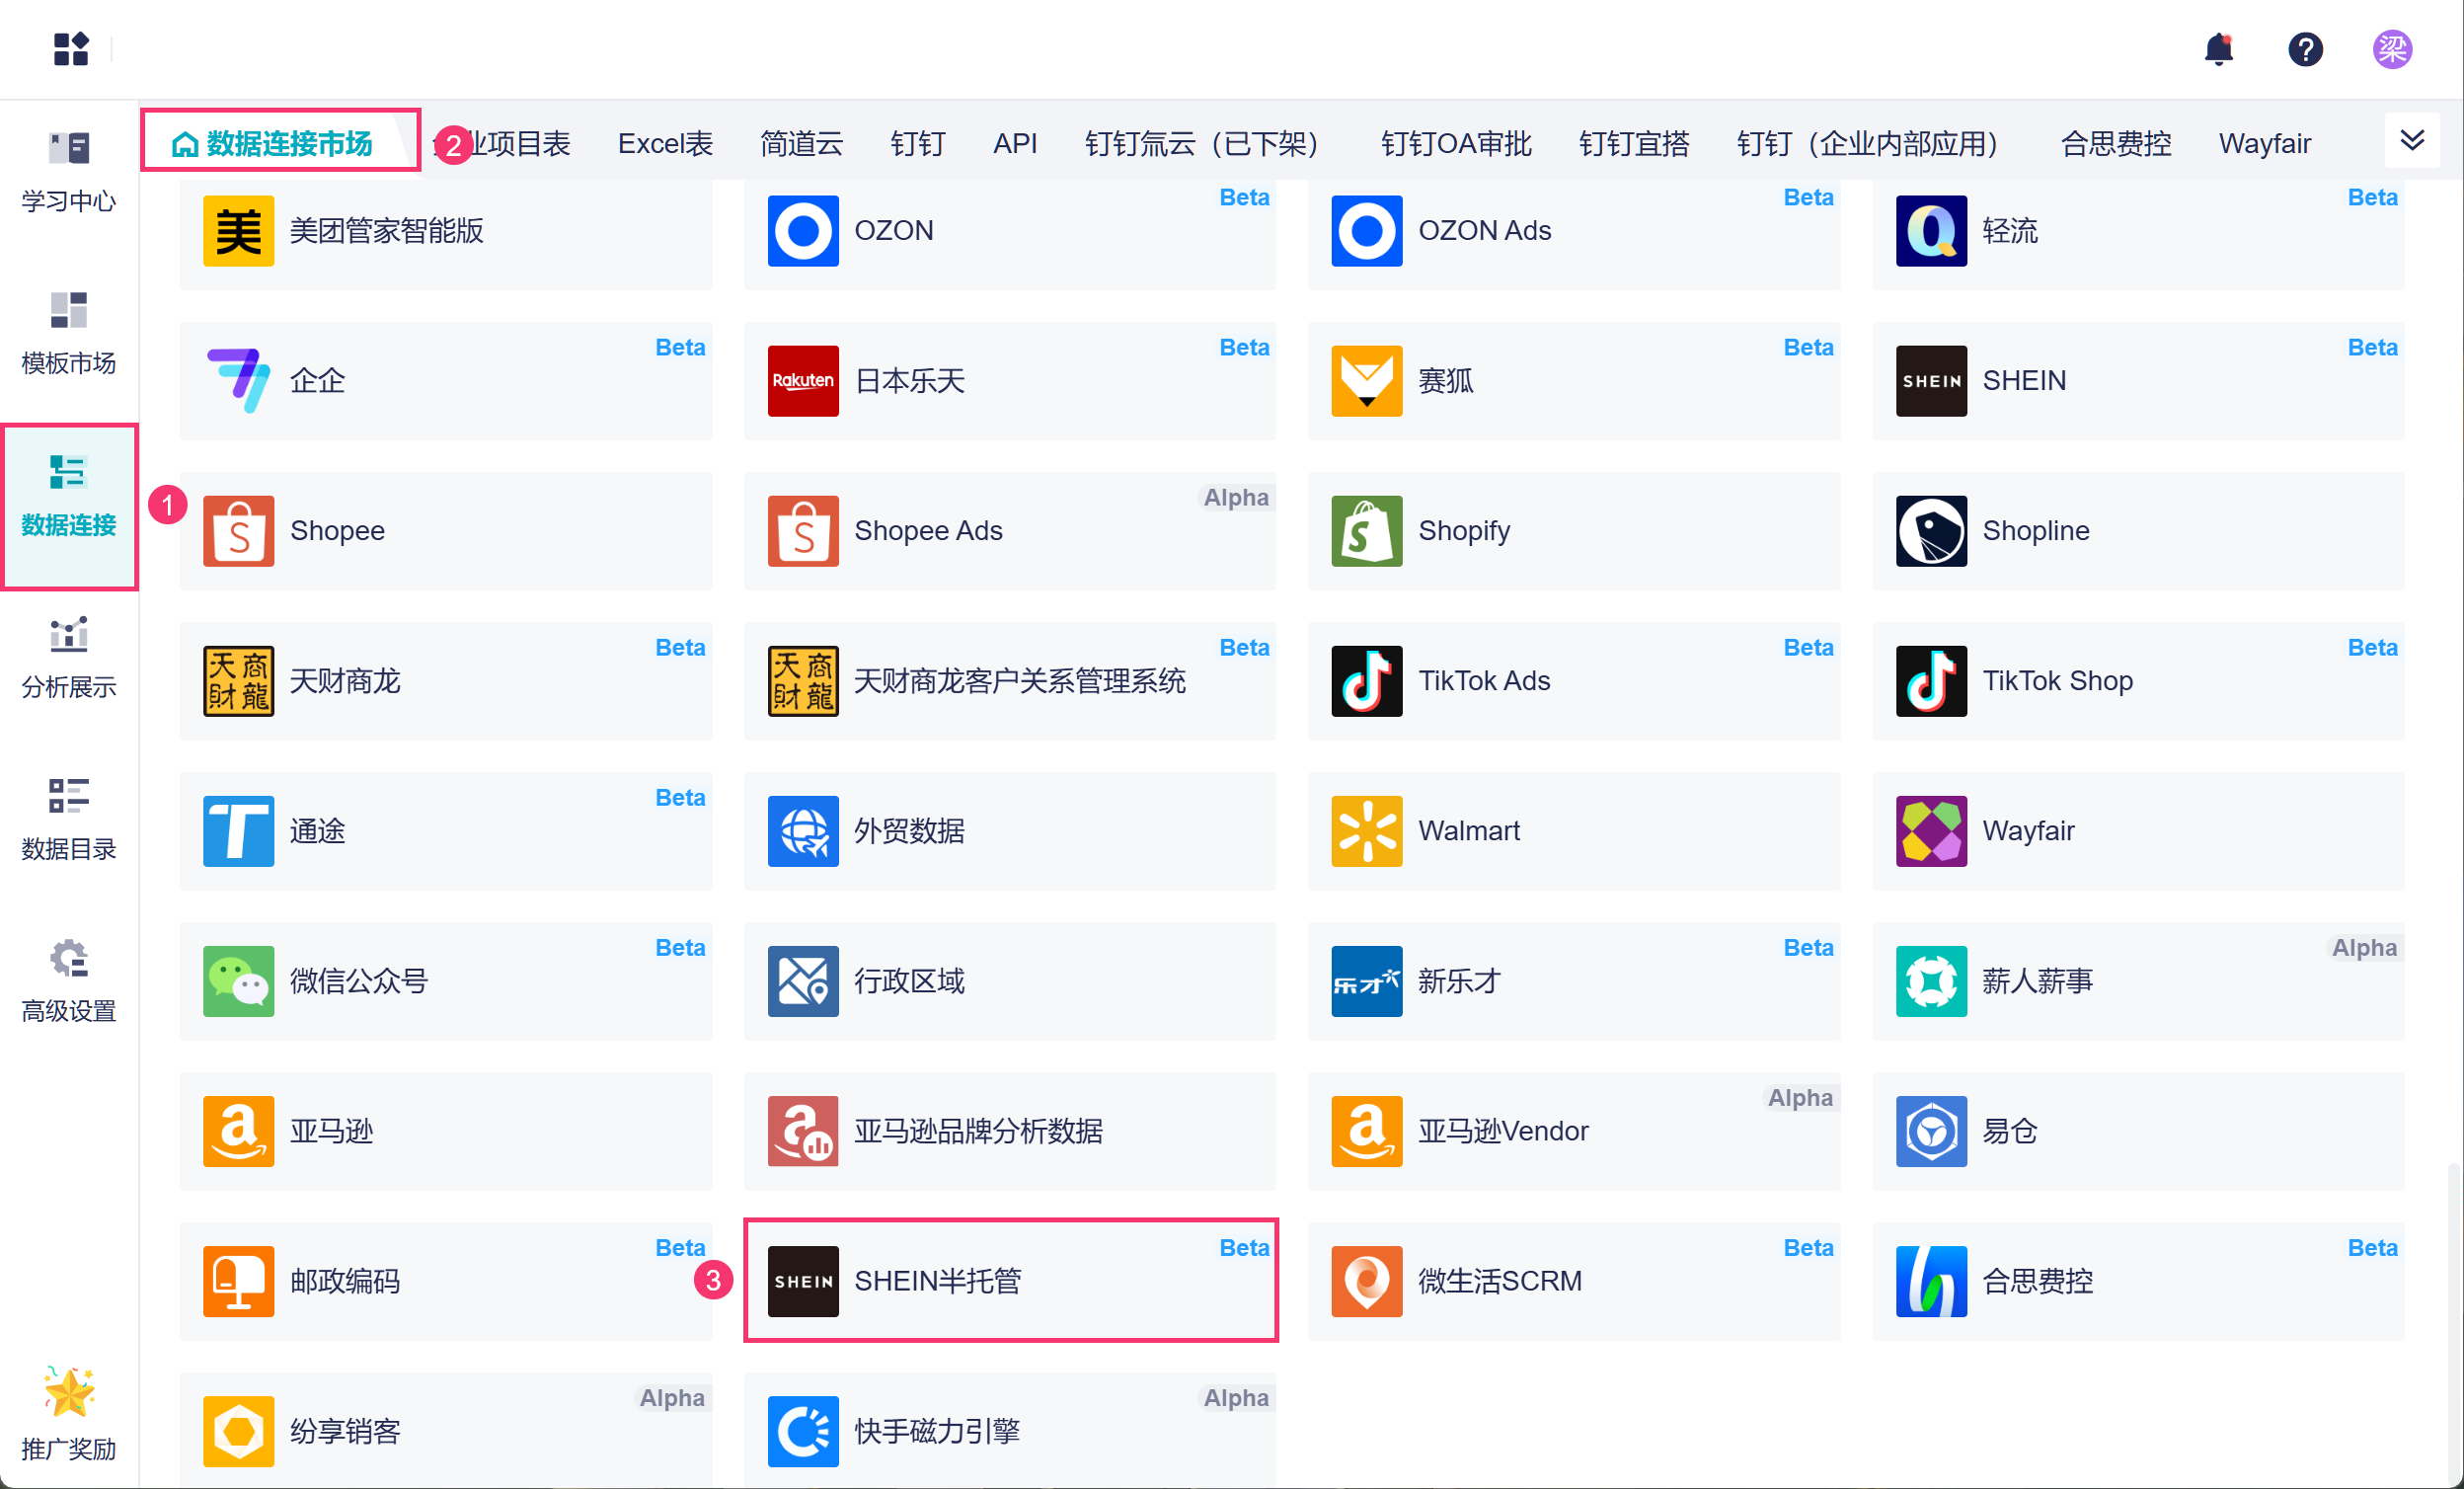This screenshot has height=1489, width=2464.
Task: Switch to the 钉钉OA审批 tab
Action: point(1455,144)
